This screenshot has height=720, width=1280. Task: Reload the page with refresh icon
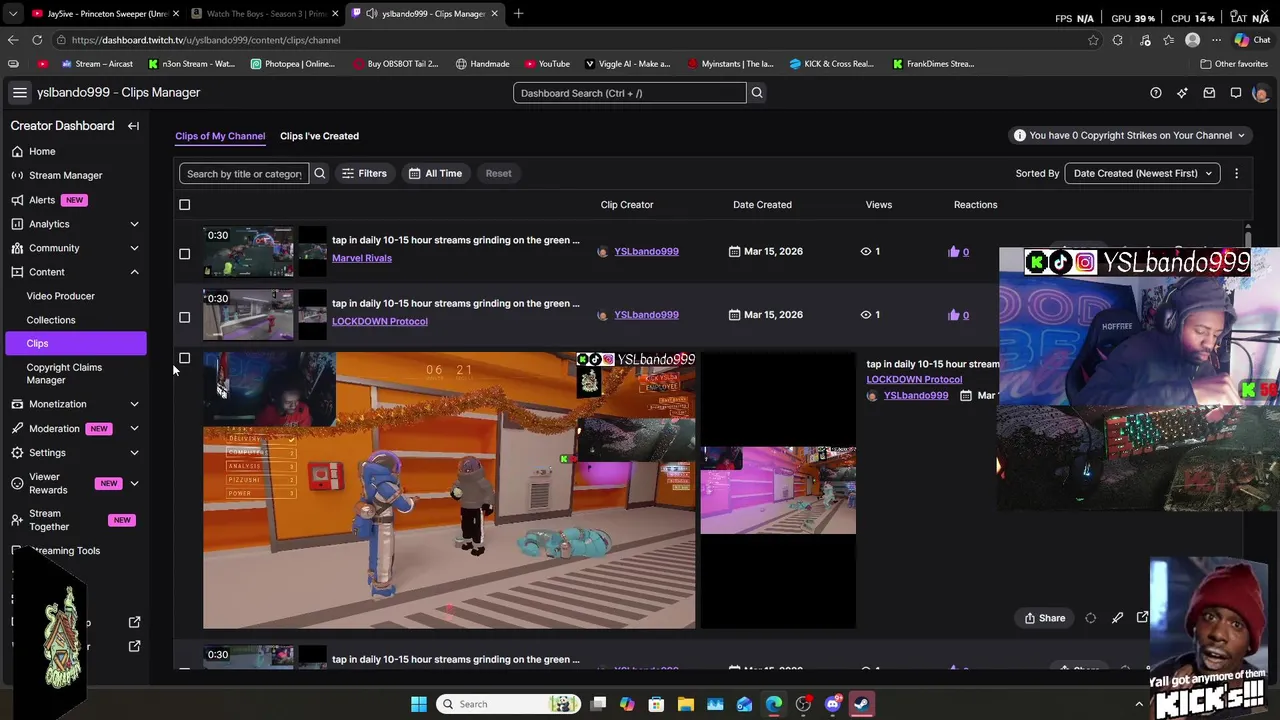[37, 40]
